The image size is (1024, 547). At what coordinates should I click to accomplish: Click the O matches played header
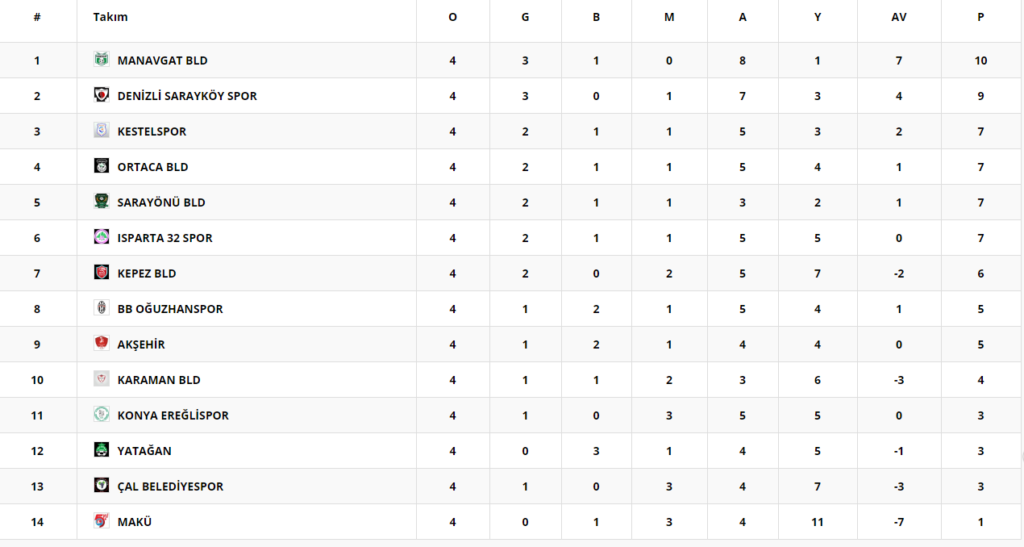[x=453, y=17]
